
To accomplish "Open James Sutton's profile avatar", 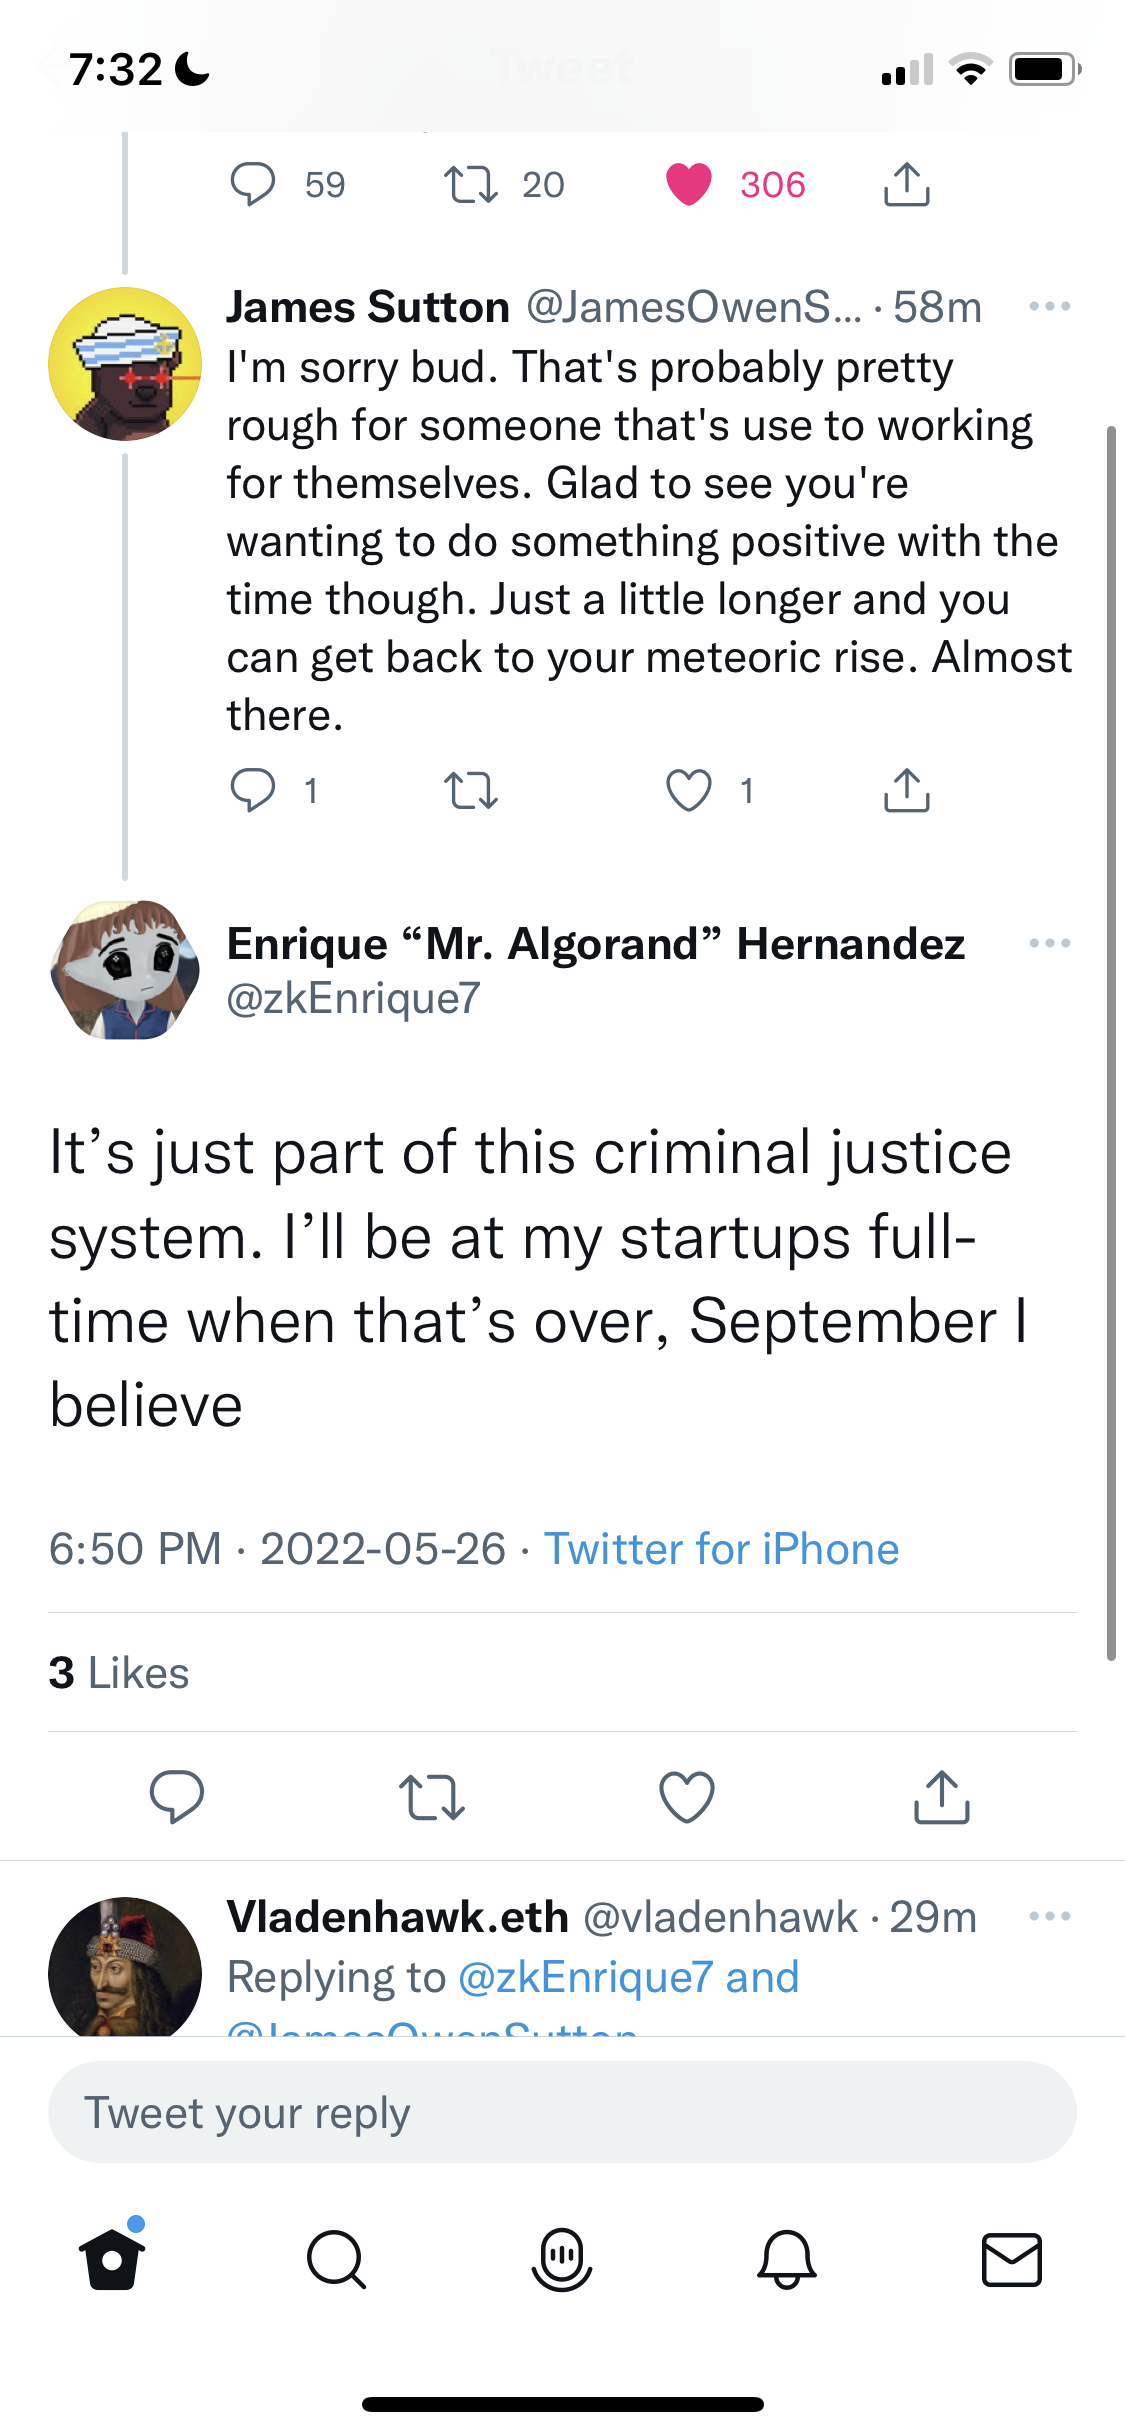I will 125,364.
